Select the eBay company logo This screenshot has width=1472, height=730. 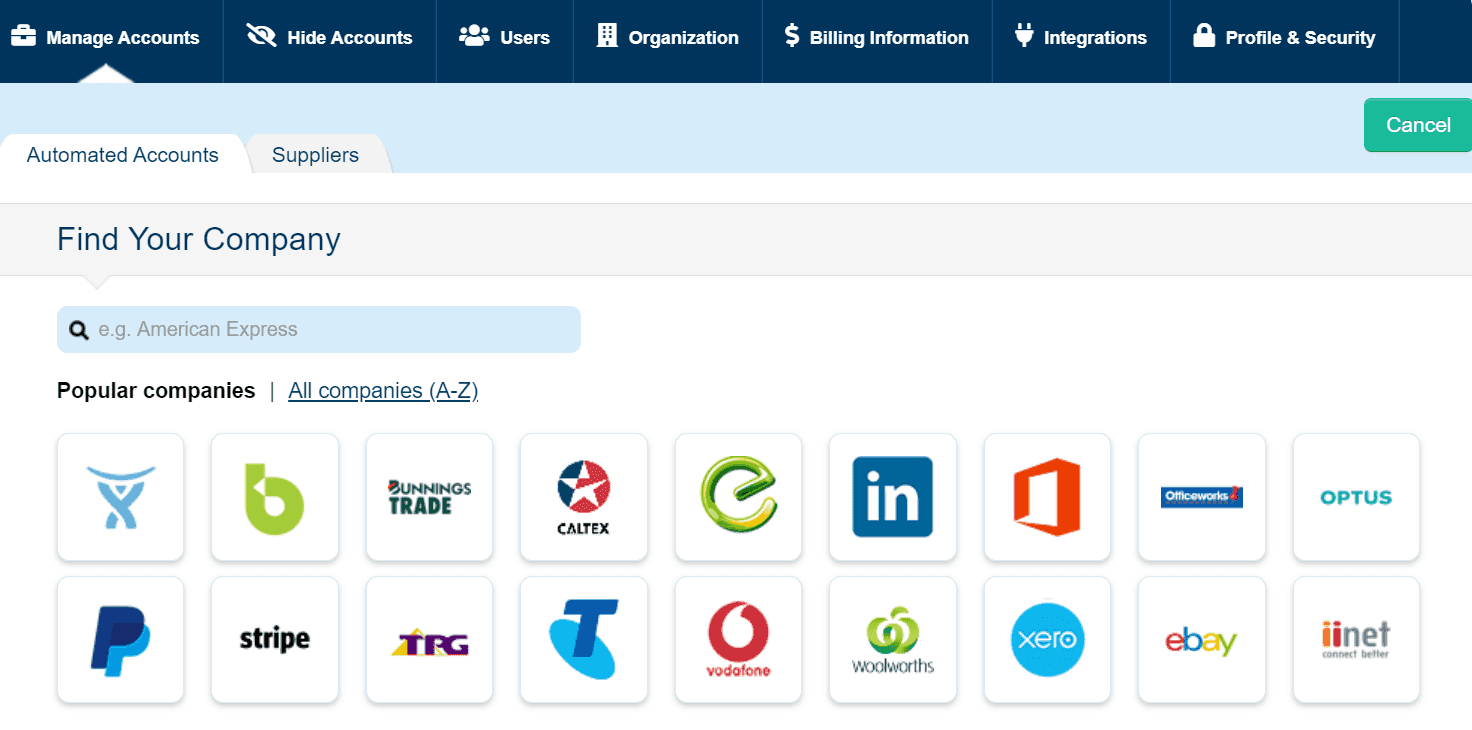coord(1201,640)
